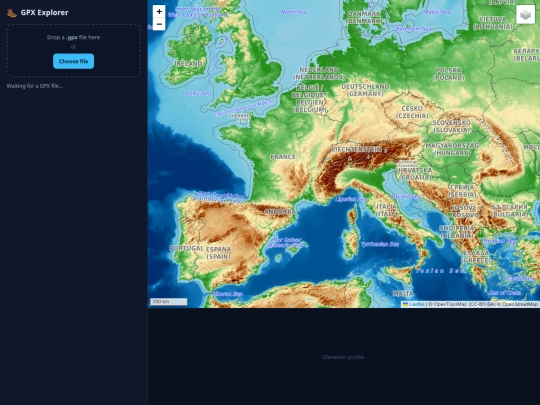Click the Celtic Sea label
Image resolution: width=540 pixels, height=405 pixels.
point(198,93)
